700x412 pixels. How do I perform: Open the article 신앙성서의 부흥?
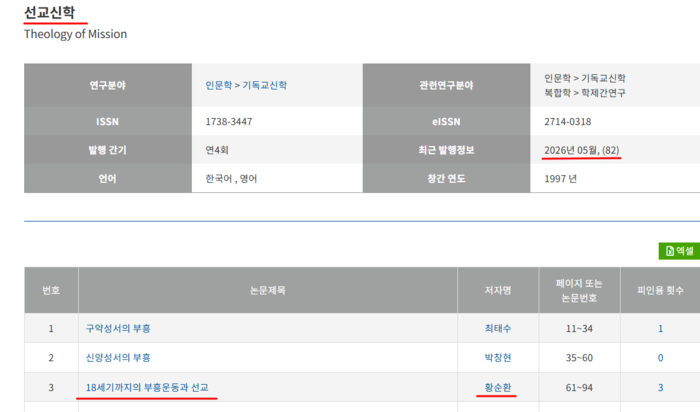click(x=118, y=358)
